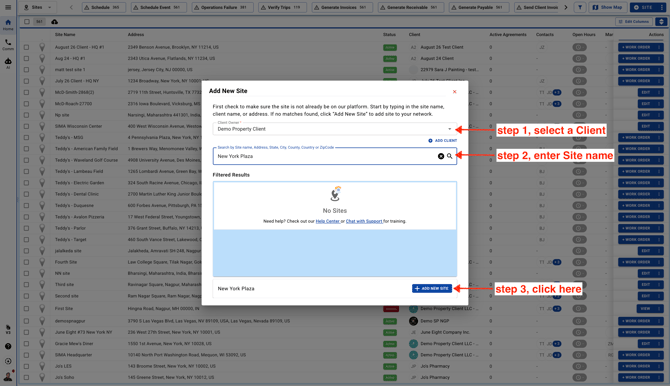Open the hamburger menu icon
The width and height of the screenshot is (670, 386).
pos(8,7)
